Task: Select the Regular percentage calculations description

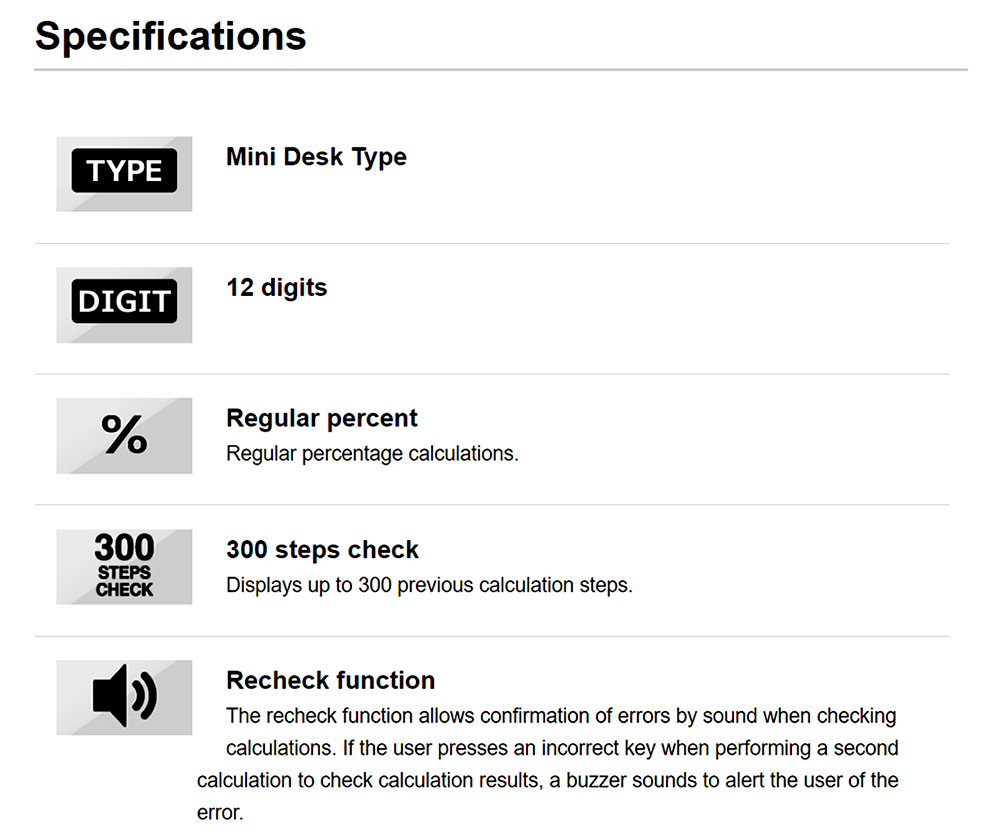Action: point(372,454)
